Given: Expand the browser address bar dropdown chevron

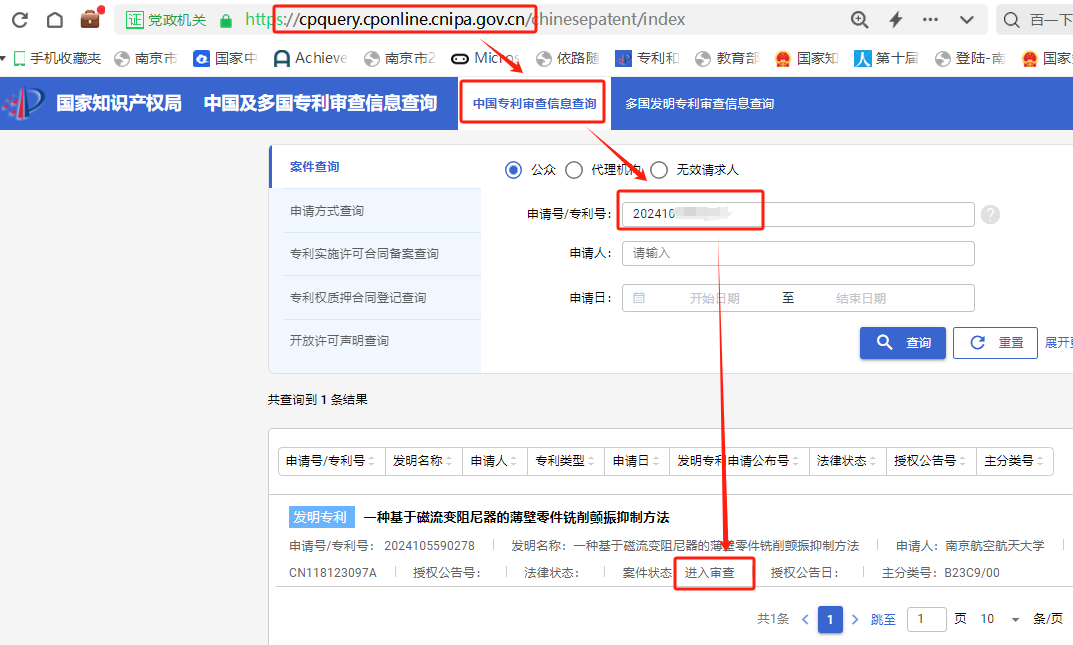Looking at the screenshot, I should coord(966,20).
